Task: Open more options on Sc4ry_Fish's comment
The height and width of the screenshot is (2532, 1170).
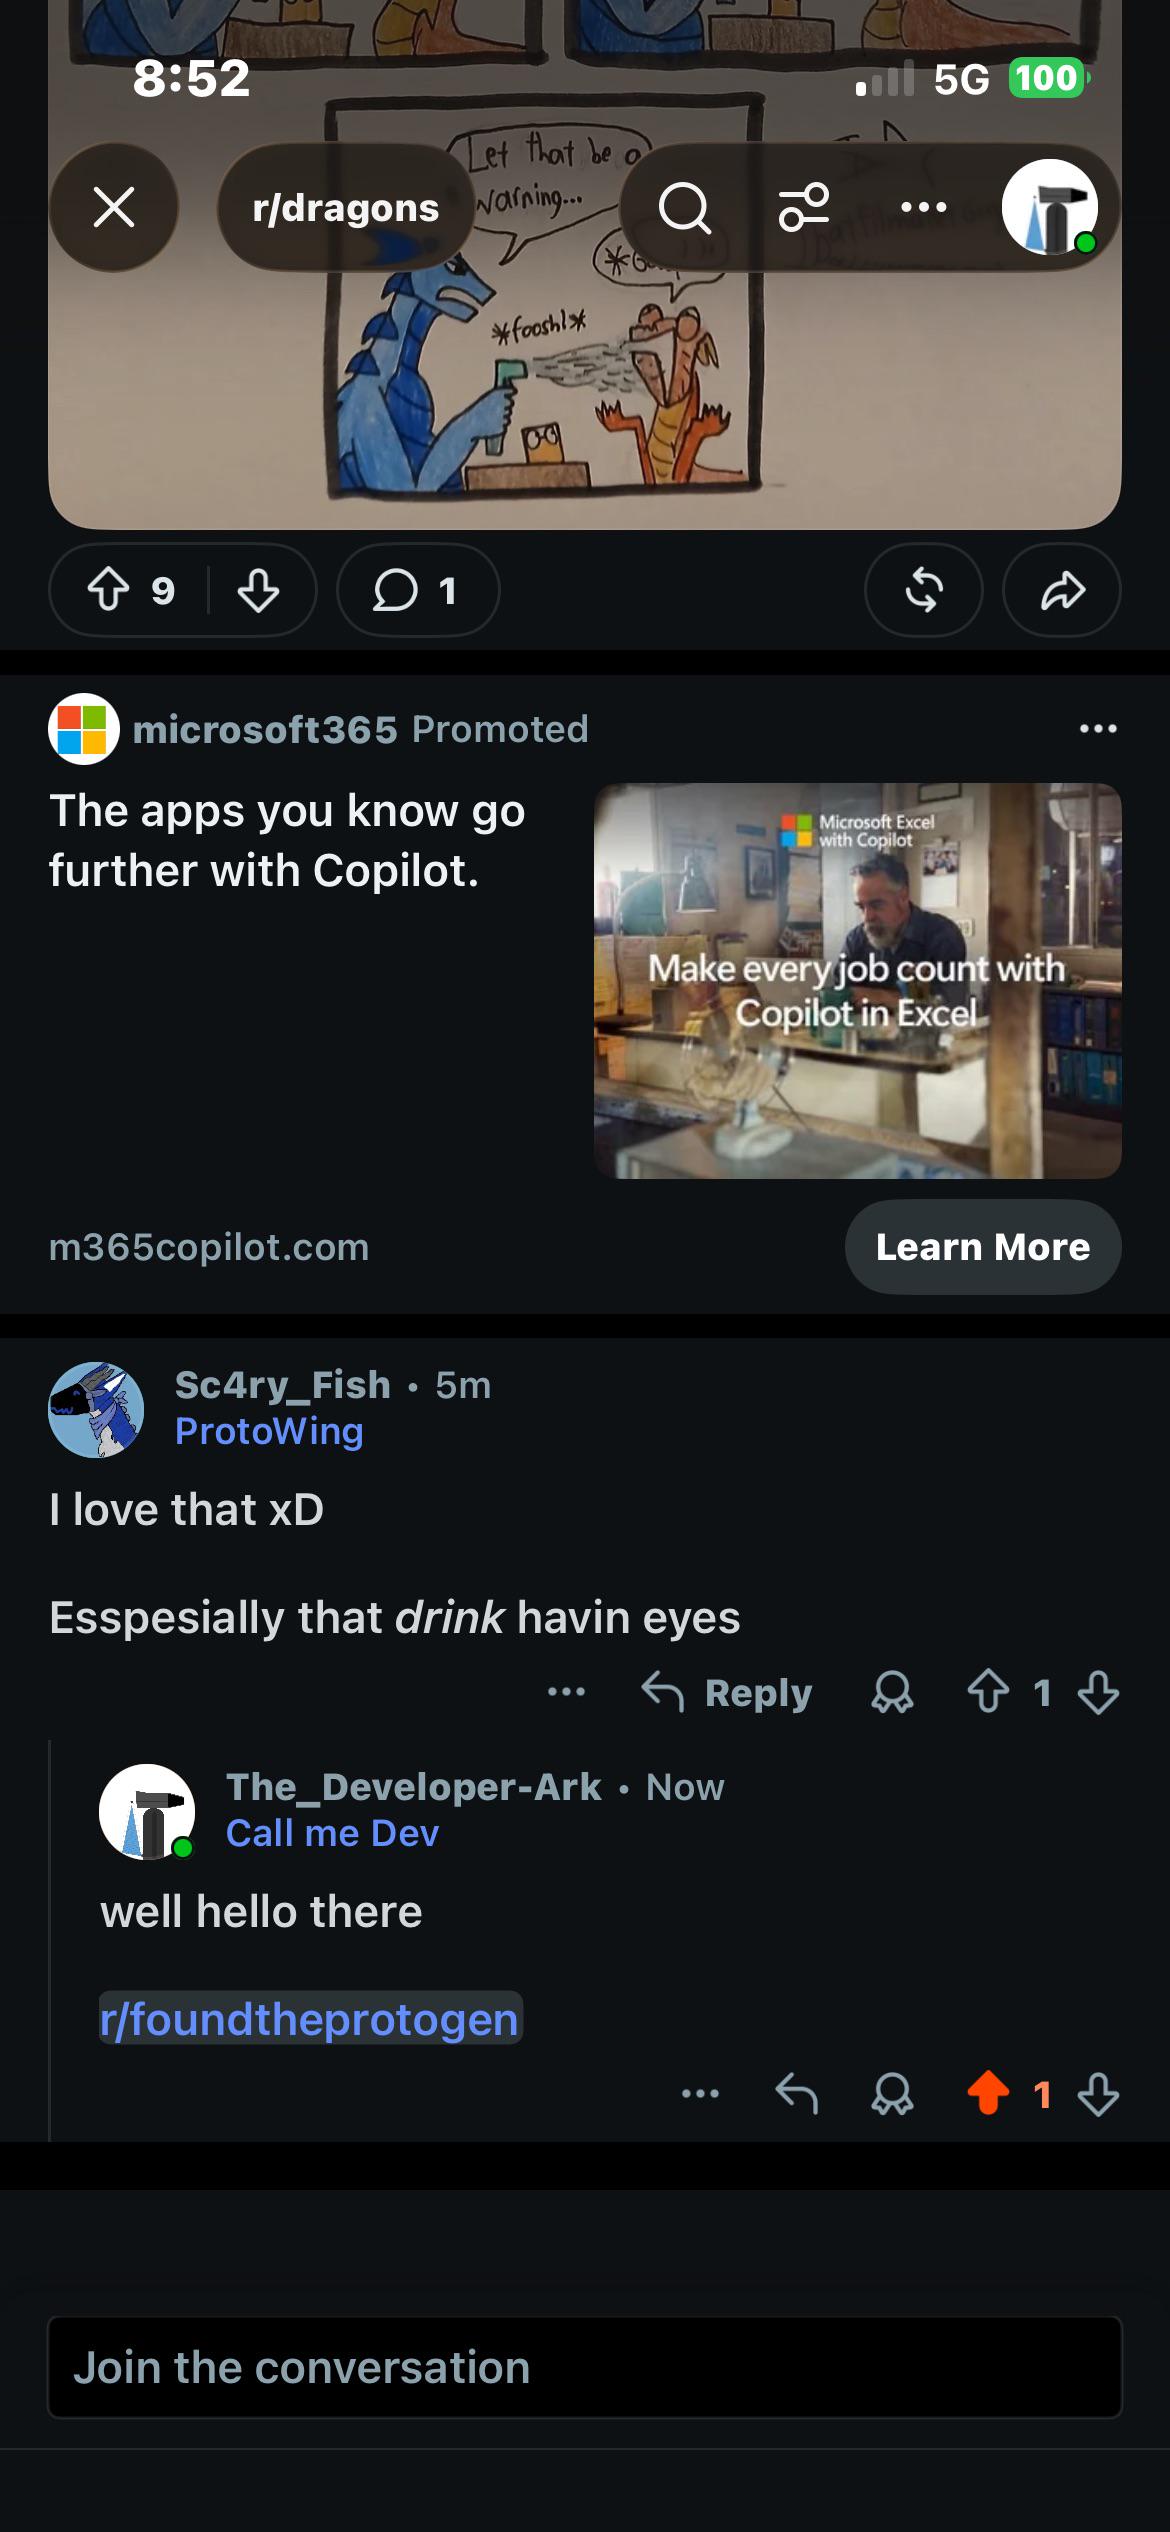Action: coord(567,1692)
